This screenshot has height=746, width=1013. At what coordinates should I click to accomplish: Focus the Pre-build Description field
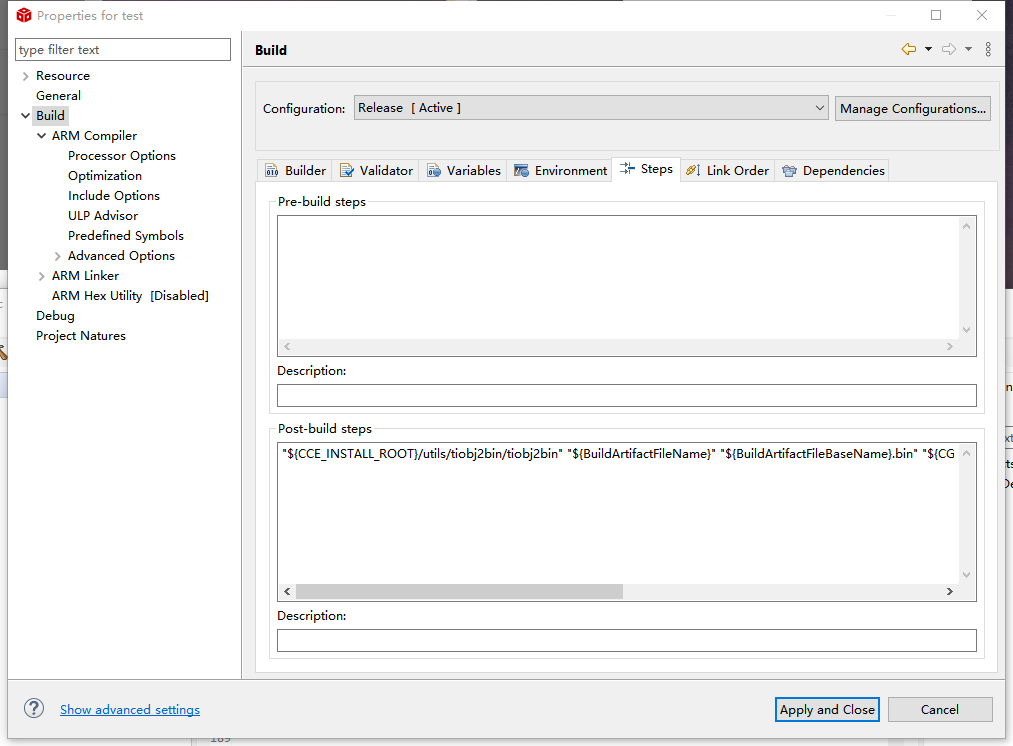(627, 395)
